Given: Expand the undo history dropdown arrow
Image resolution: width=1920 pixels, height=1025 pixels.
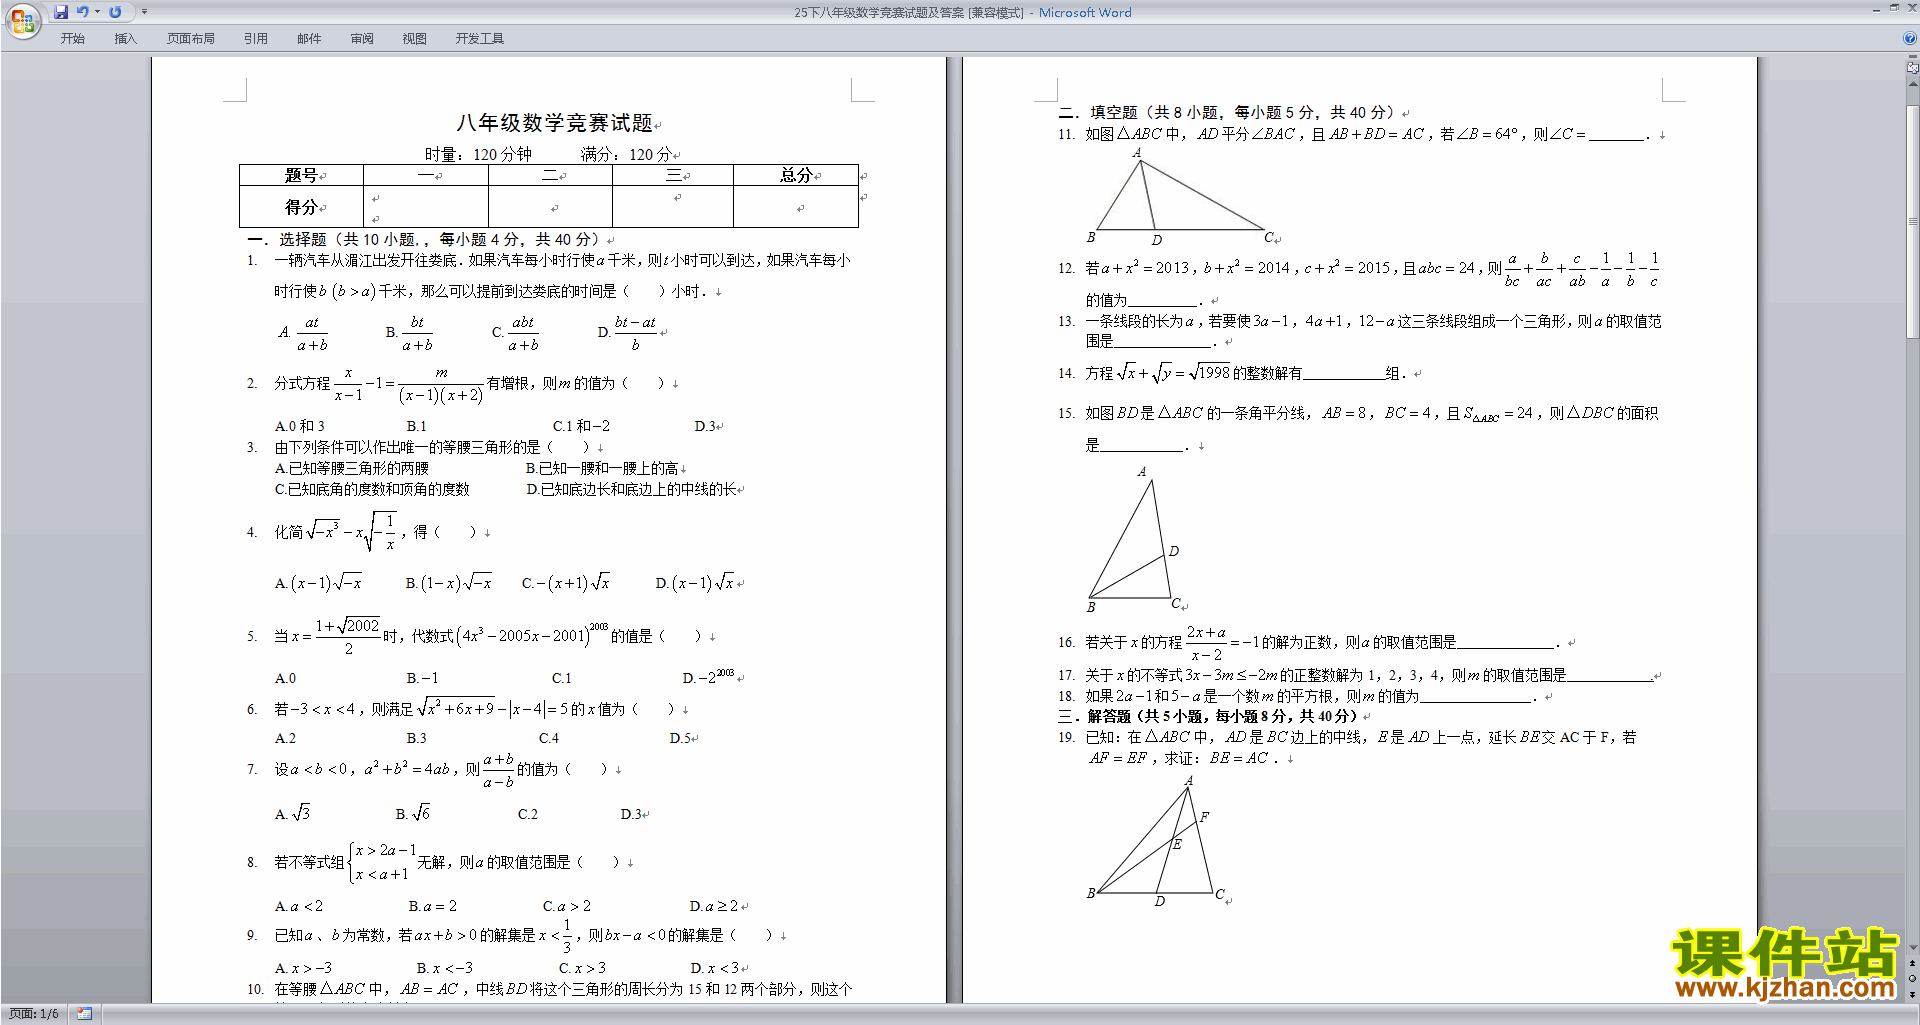Looking at the screenshot, I should 97,12.
